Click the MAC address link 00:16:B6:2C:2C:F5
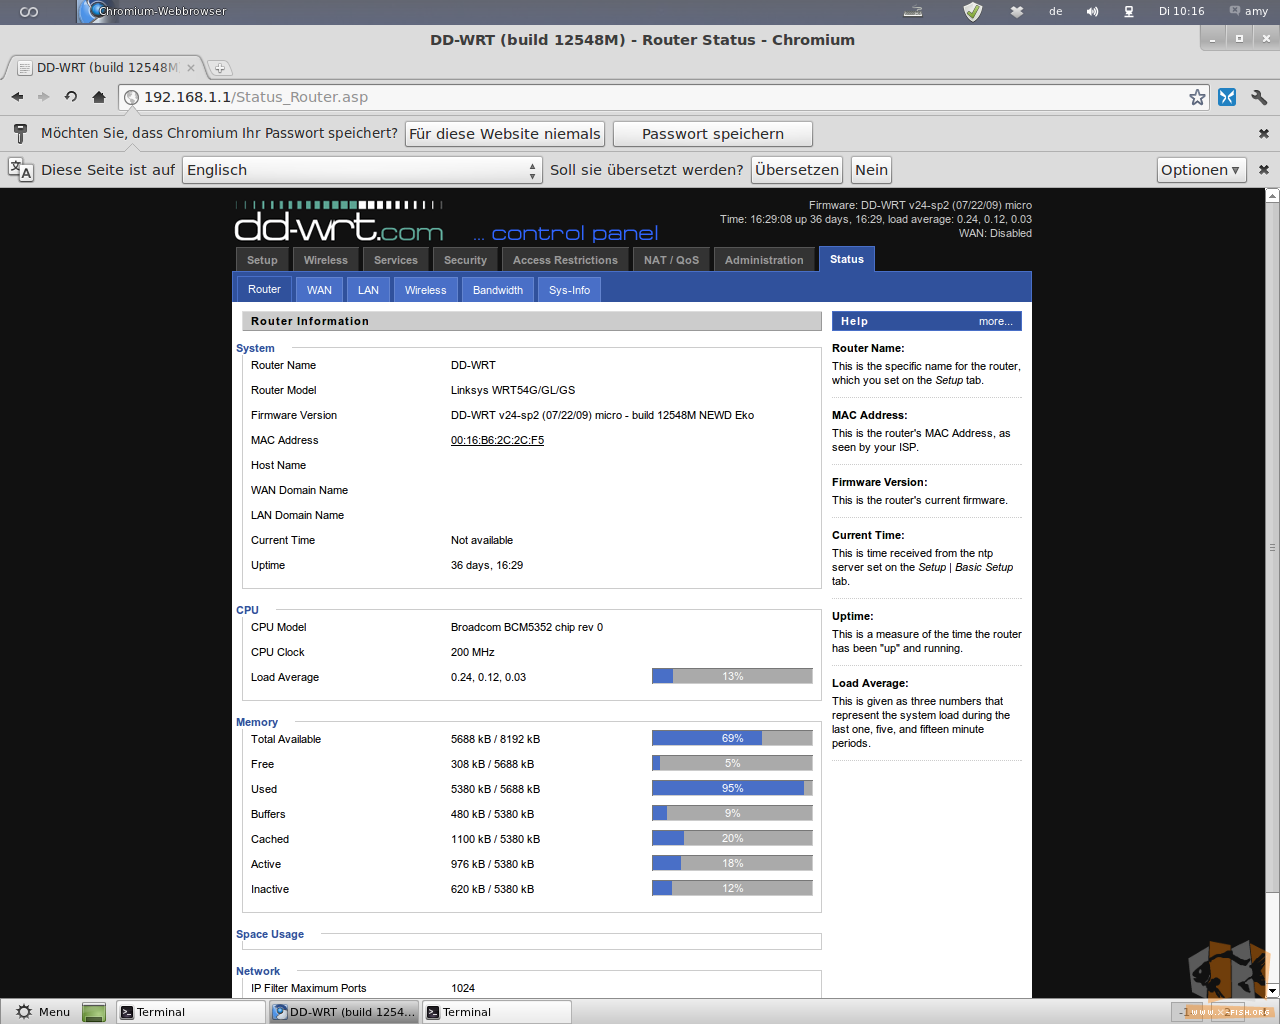 pyautogui.click(x=497, y=440)
